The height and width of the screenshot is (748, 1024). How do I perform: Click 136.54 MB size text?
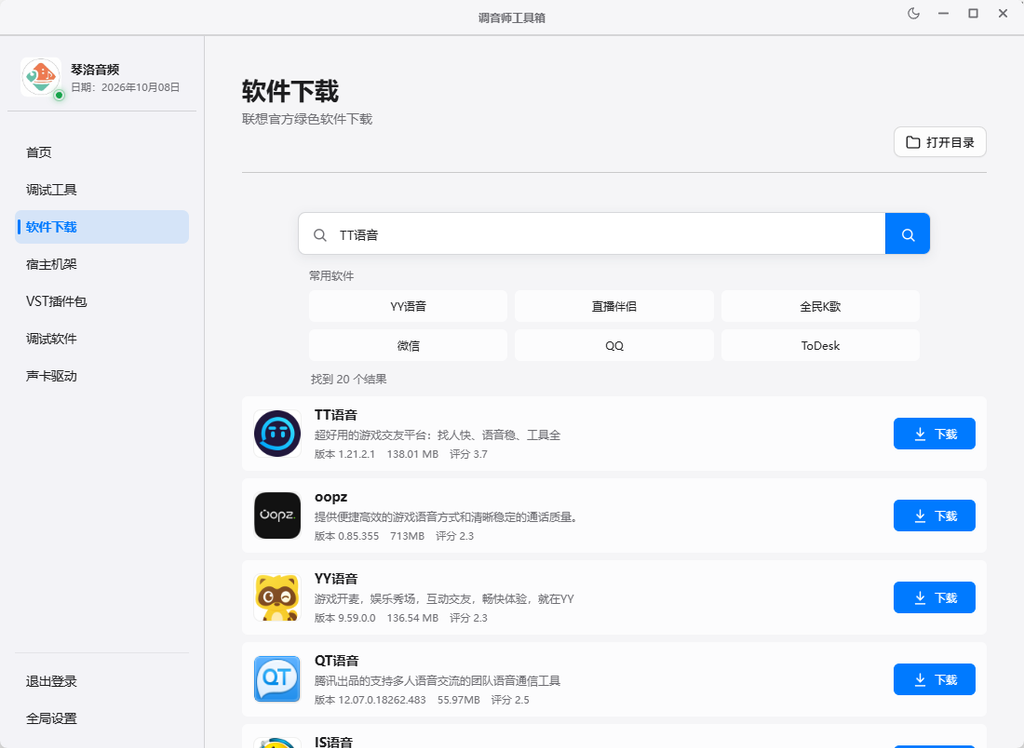coord(413,618)
